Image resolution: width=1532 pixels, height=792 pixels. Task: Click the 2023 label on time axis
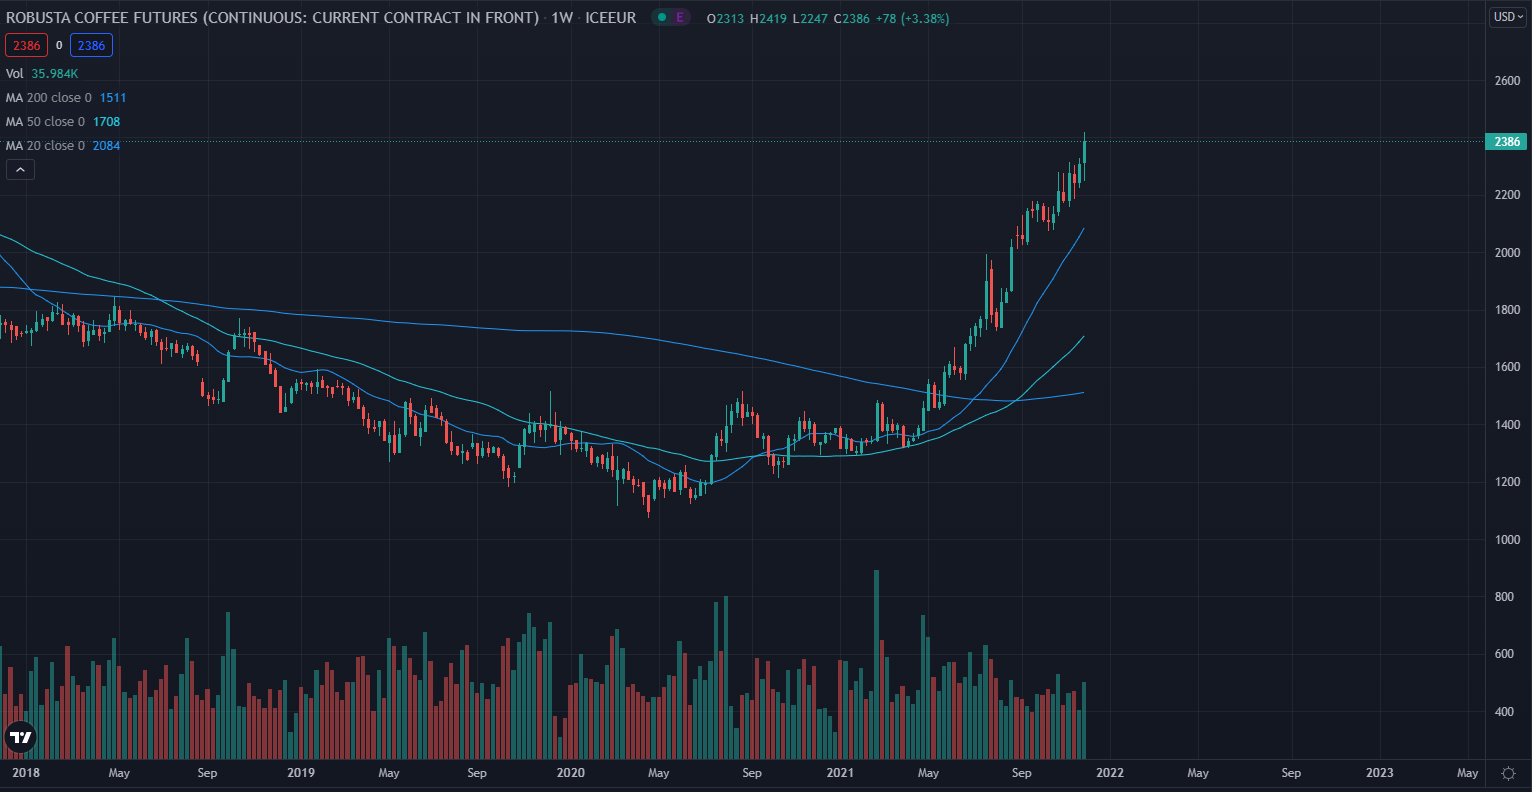click(x=1380, y=773)
